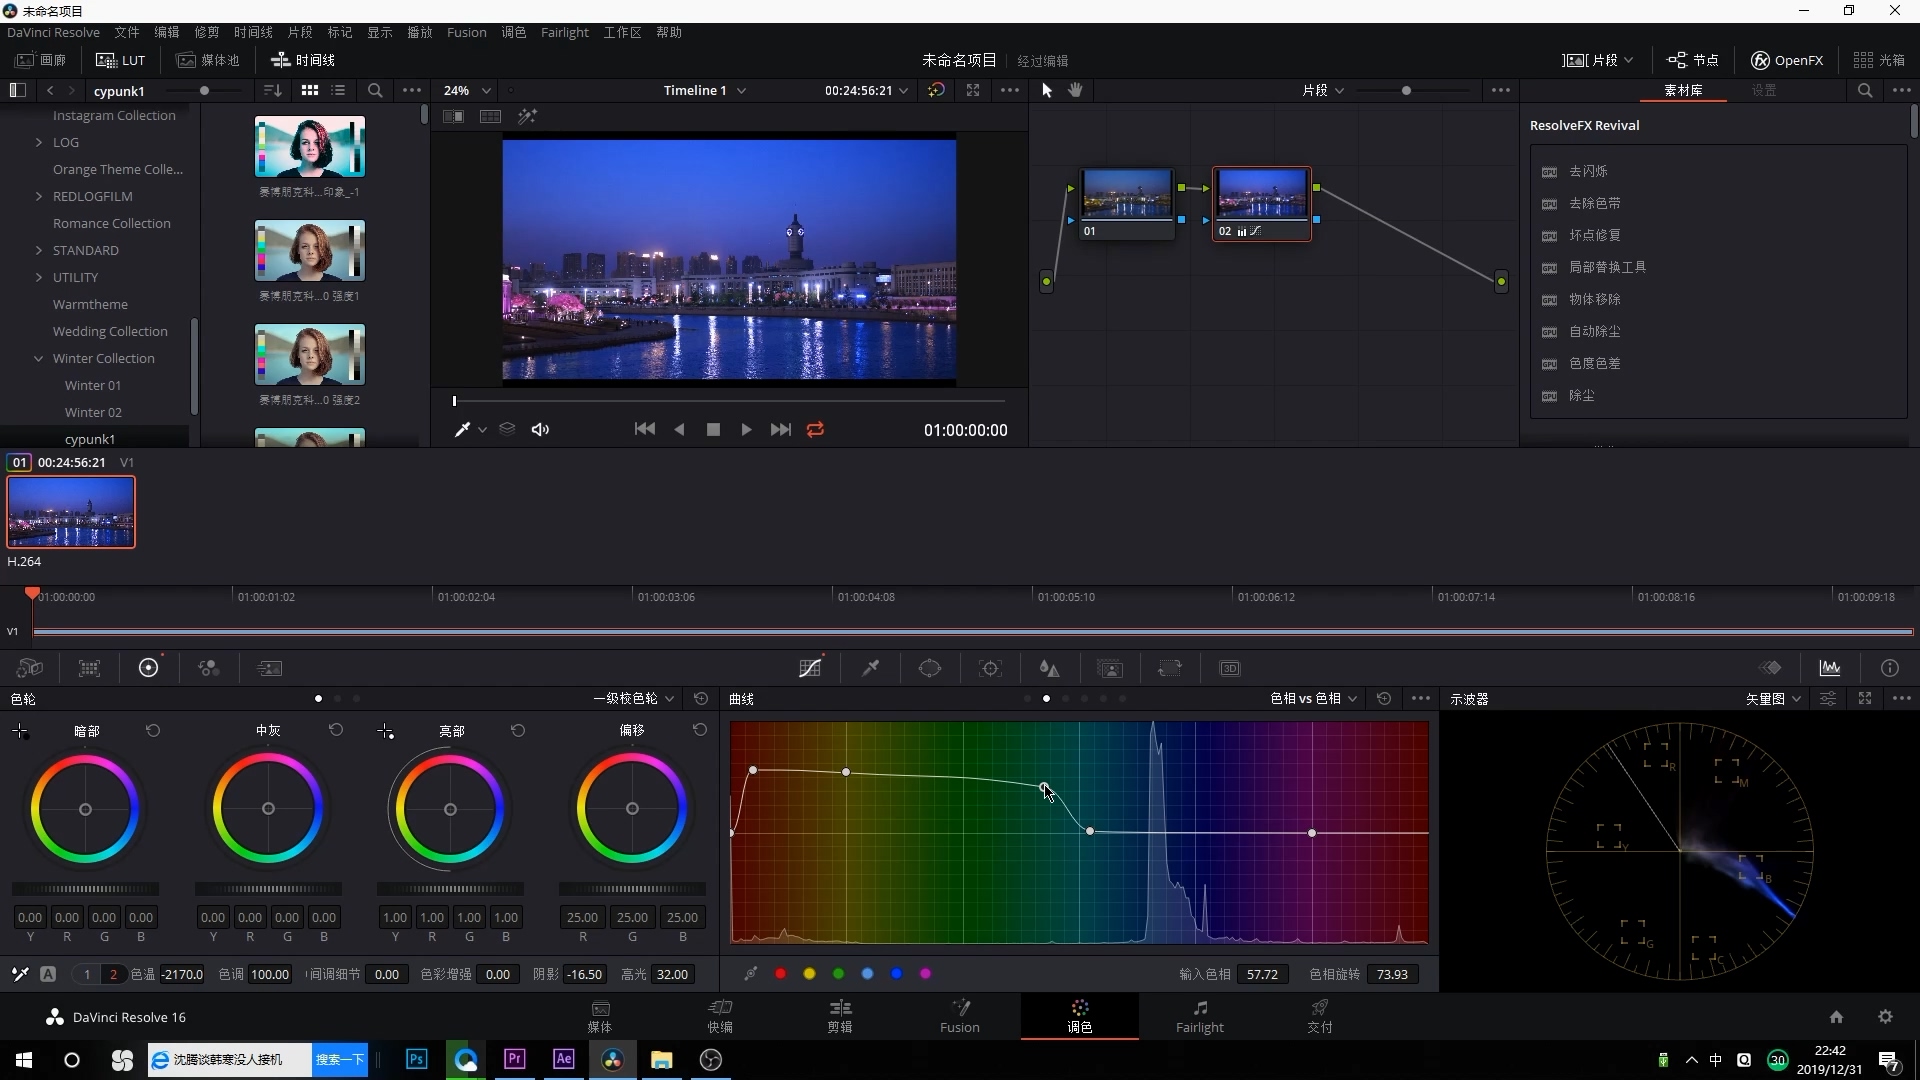Image resolution: width=1920 pixels, height=1080 pixels.
Task: Click the cypunk1 thumbnail in timeline
Action: (70, 512)
